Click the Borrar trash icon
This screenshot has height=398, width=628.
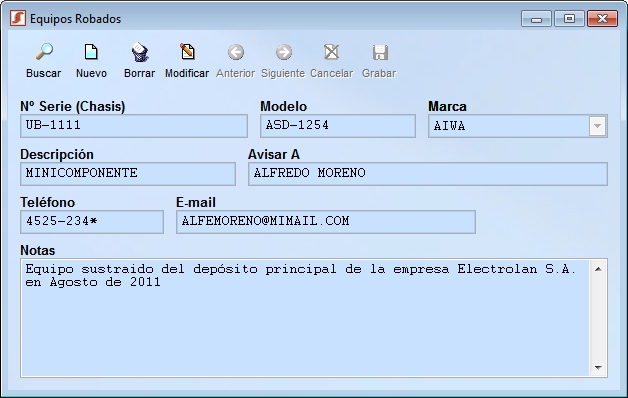140,52
